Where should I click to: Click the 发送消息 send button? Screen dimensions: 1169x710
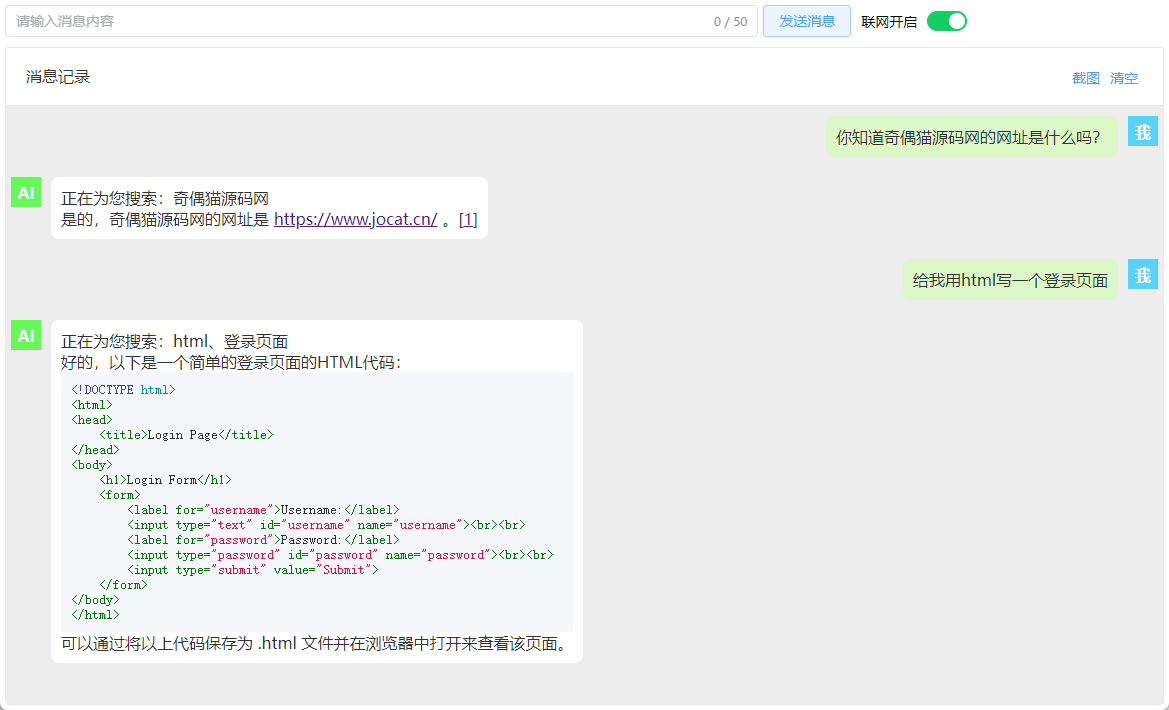point(807,21)
